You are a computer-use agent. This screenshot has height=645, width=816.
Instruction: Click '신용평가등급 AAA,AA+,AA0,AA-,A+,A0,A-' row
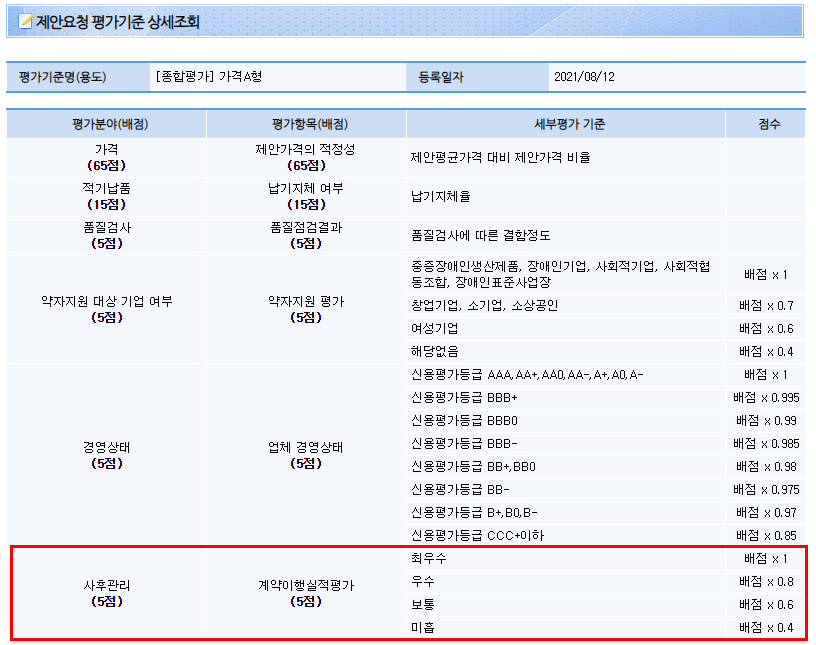[x=566, y=375]
